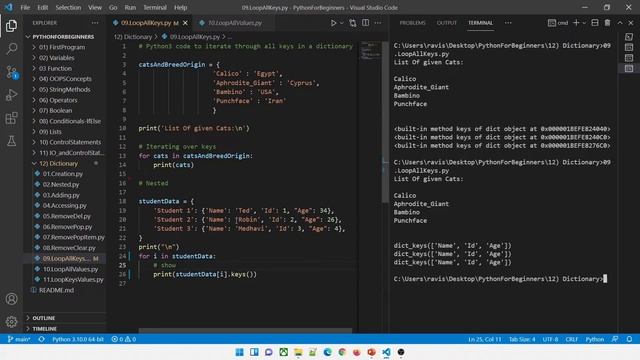
Task: Close the 09.LoopAllKeys.py editor tab
Action: coord(185,23)
